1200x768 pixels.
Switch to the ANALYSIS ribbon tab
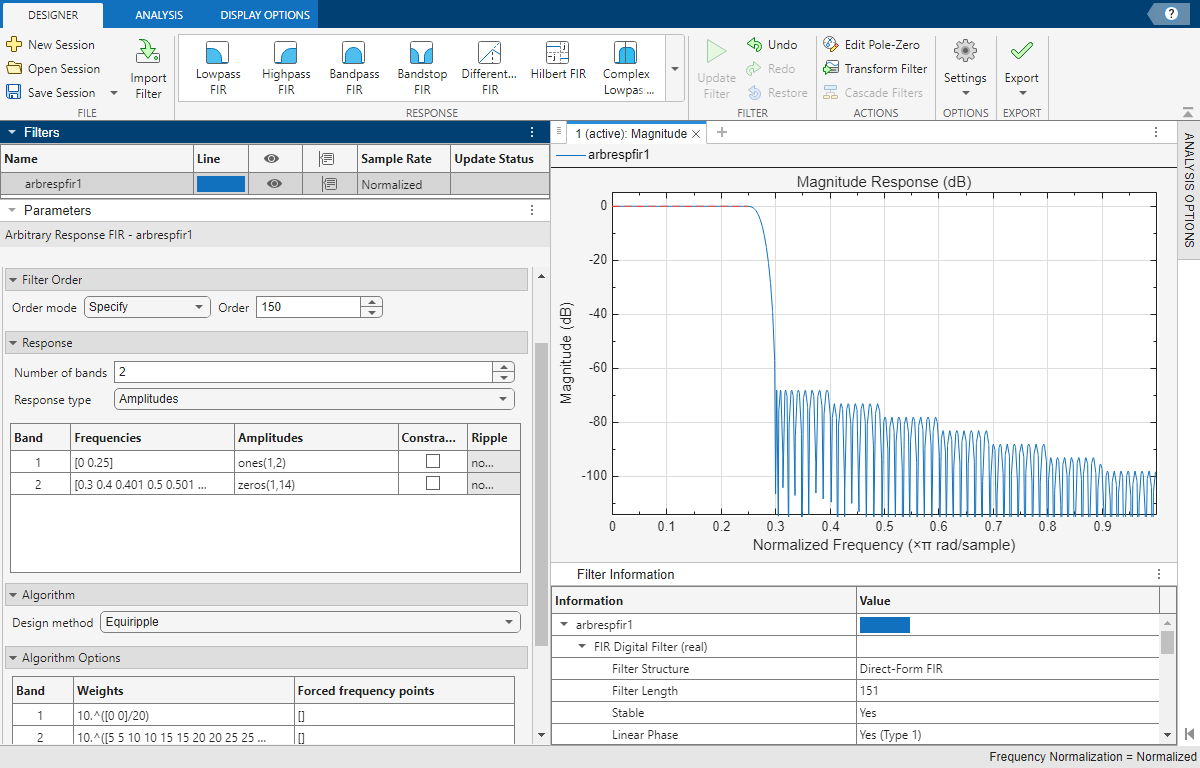[x=157, y=15]
